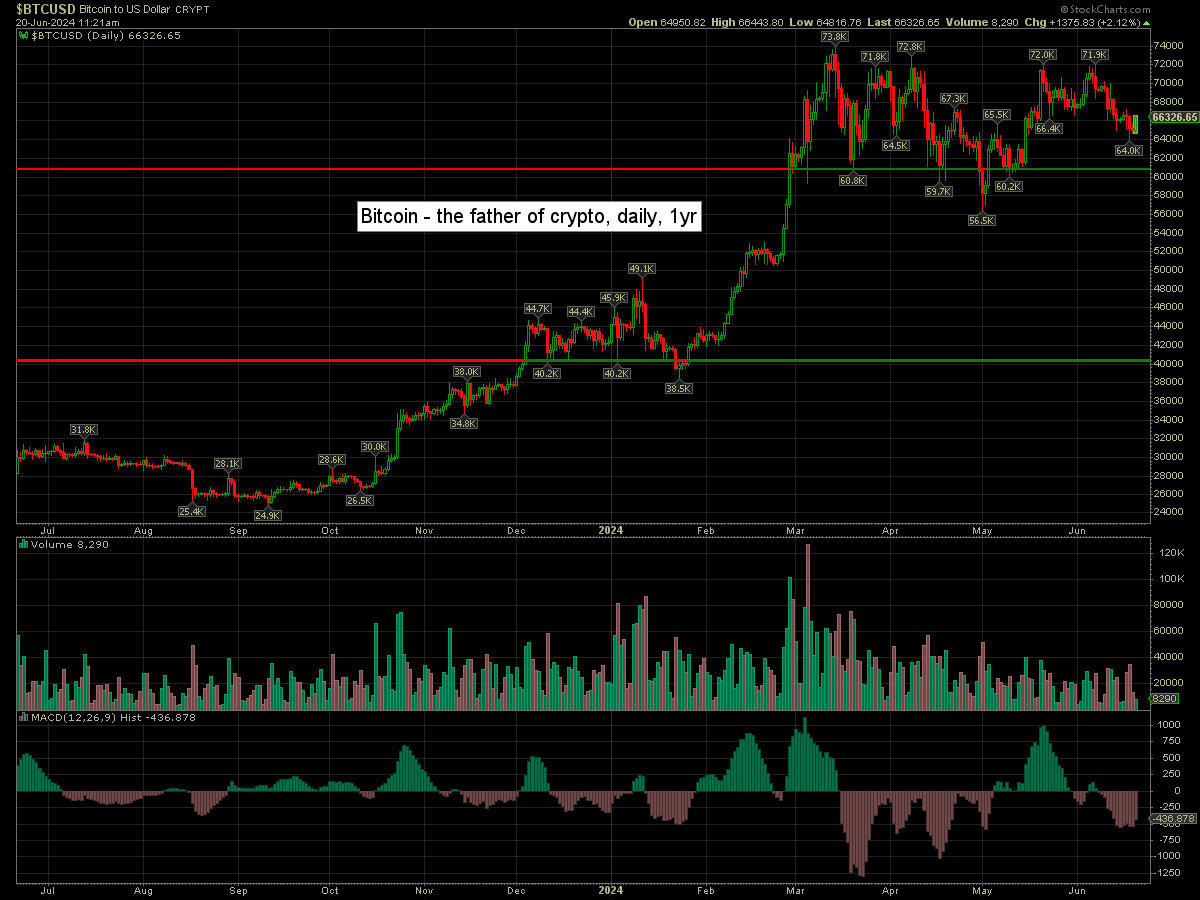The height and width of the screenshot is (900, 1200).
Task: Click the green support line near 40000
Action: [x=900, y=360]
